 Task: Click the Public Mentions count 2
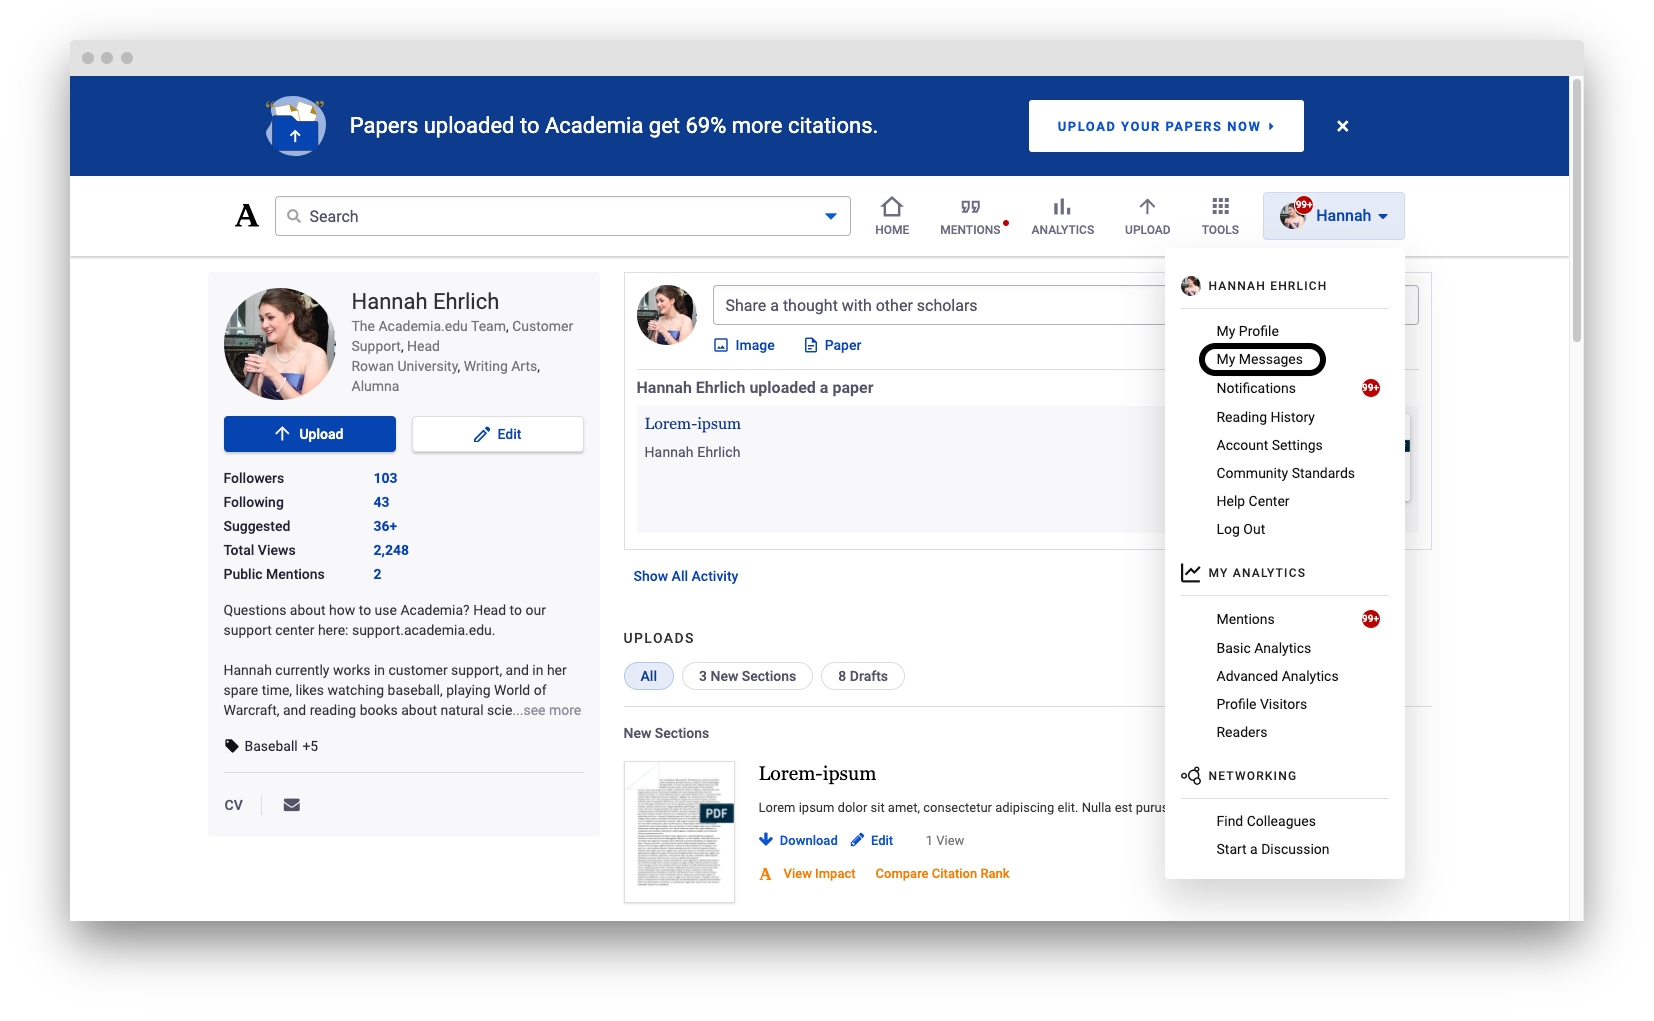pos(377,574)
